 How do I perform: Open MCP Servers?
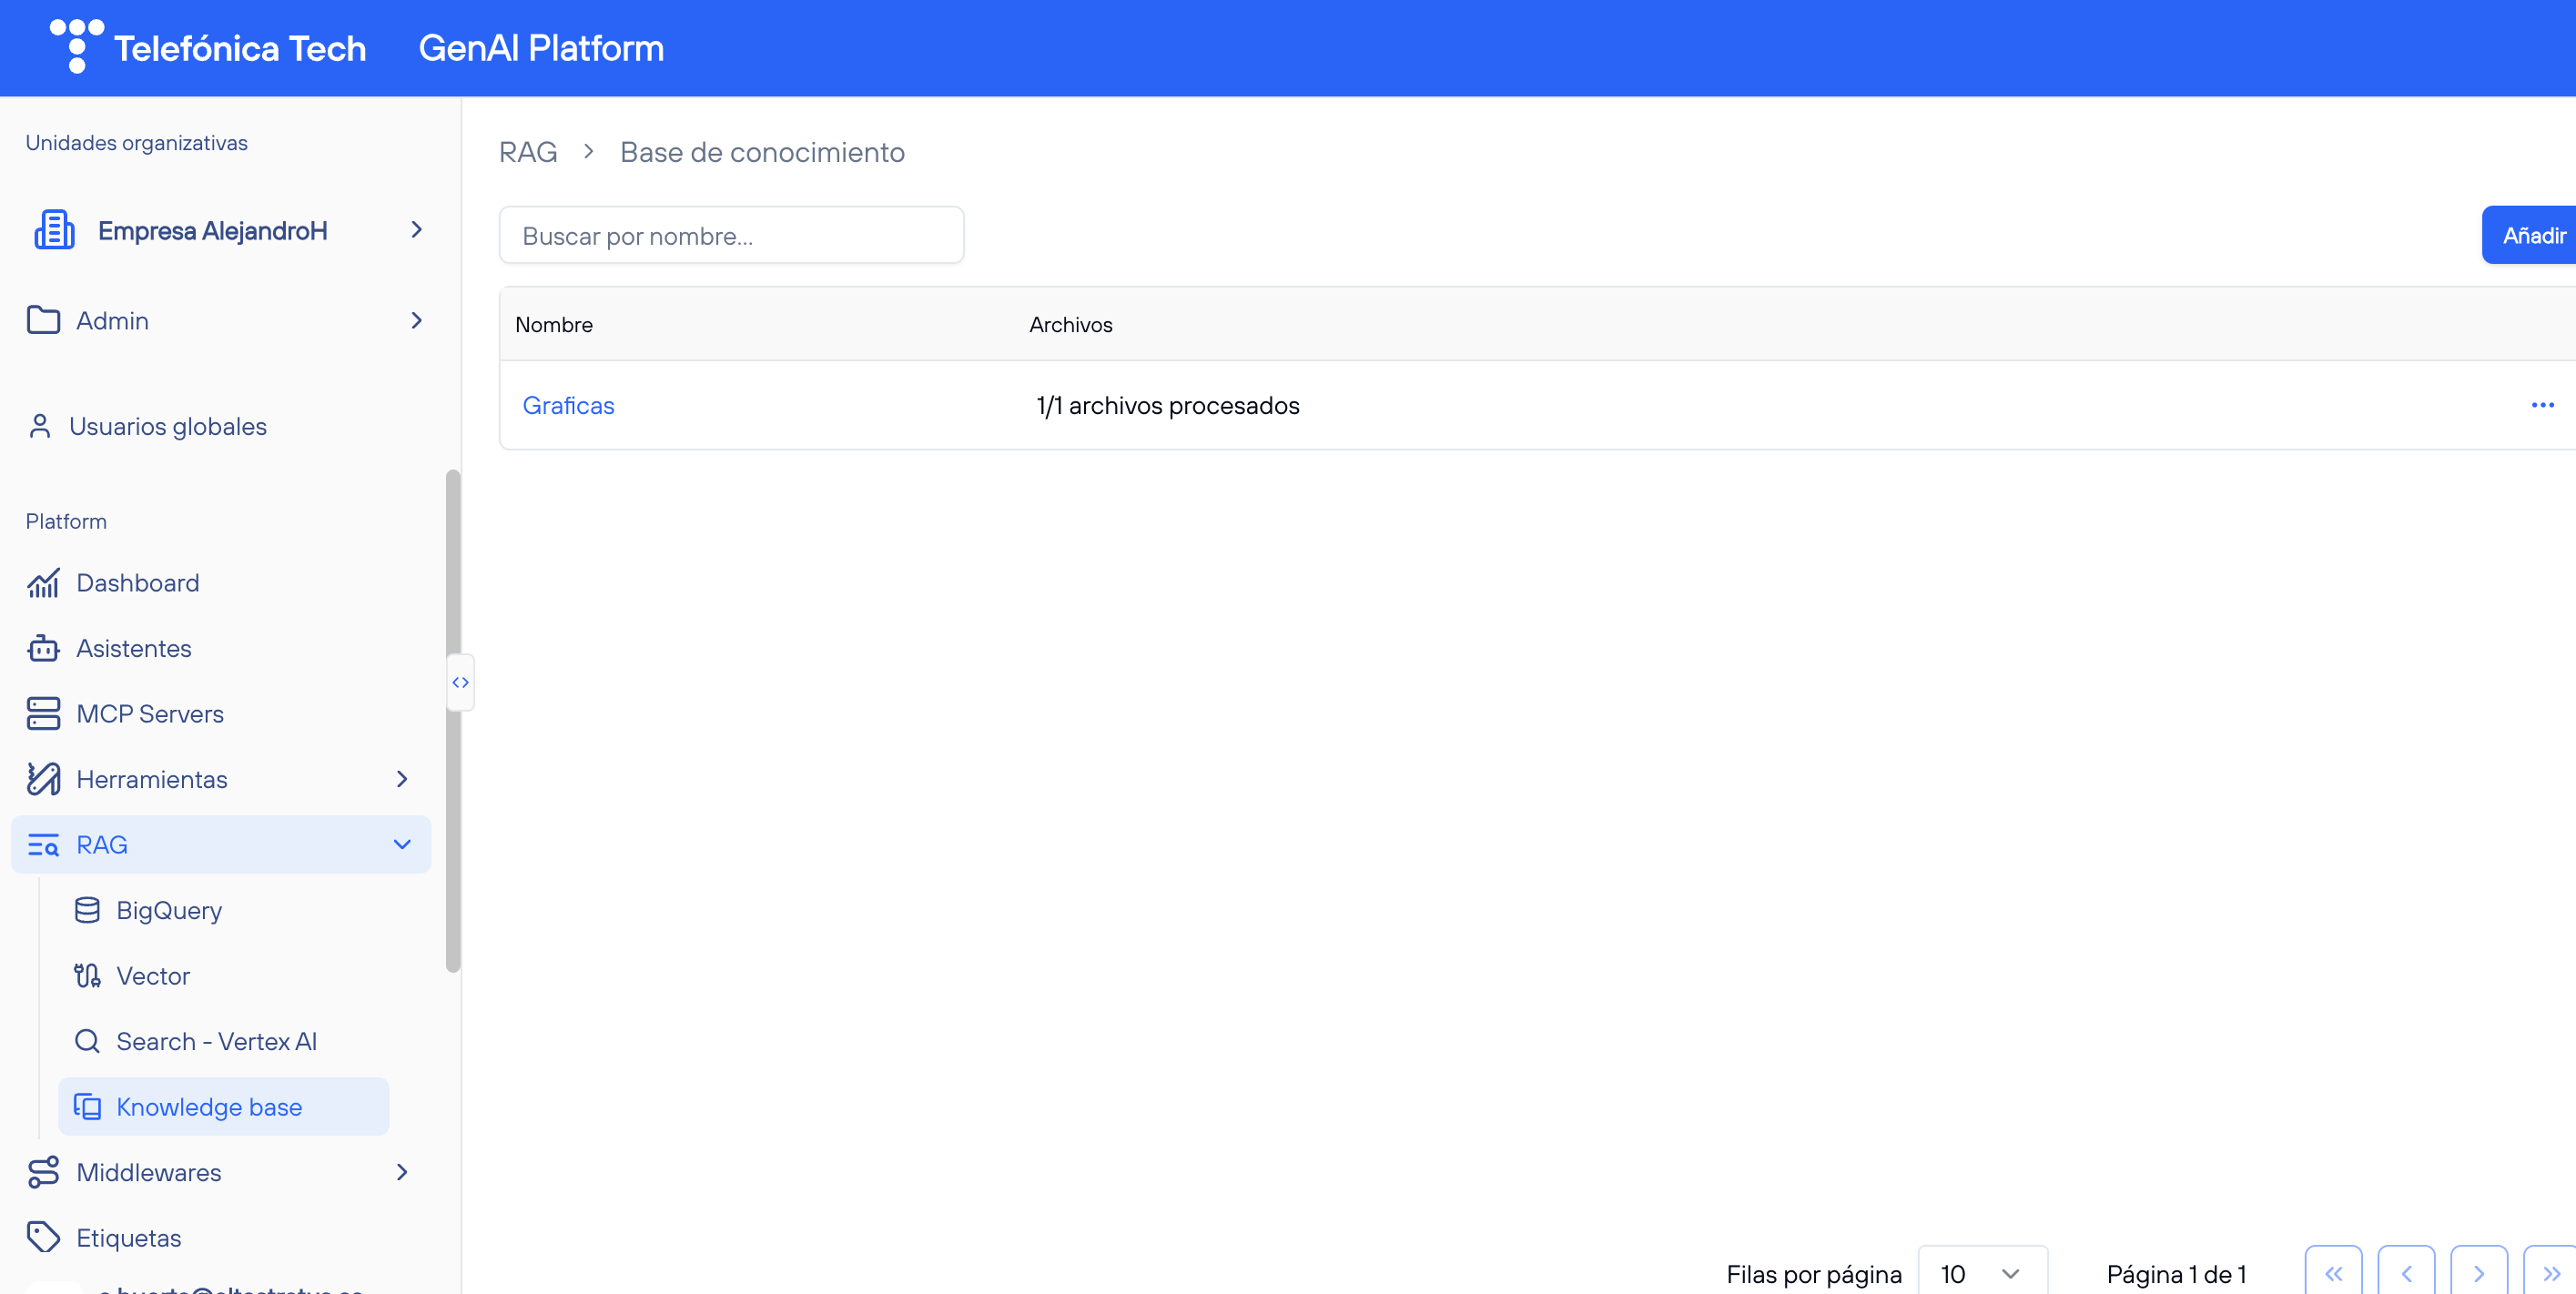click(x=150, y=713)
